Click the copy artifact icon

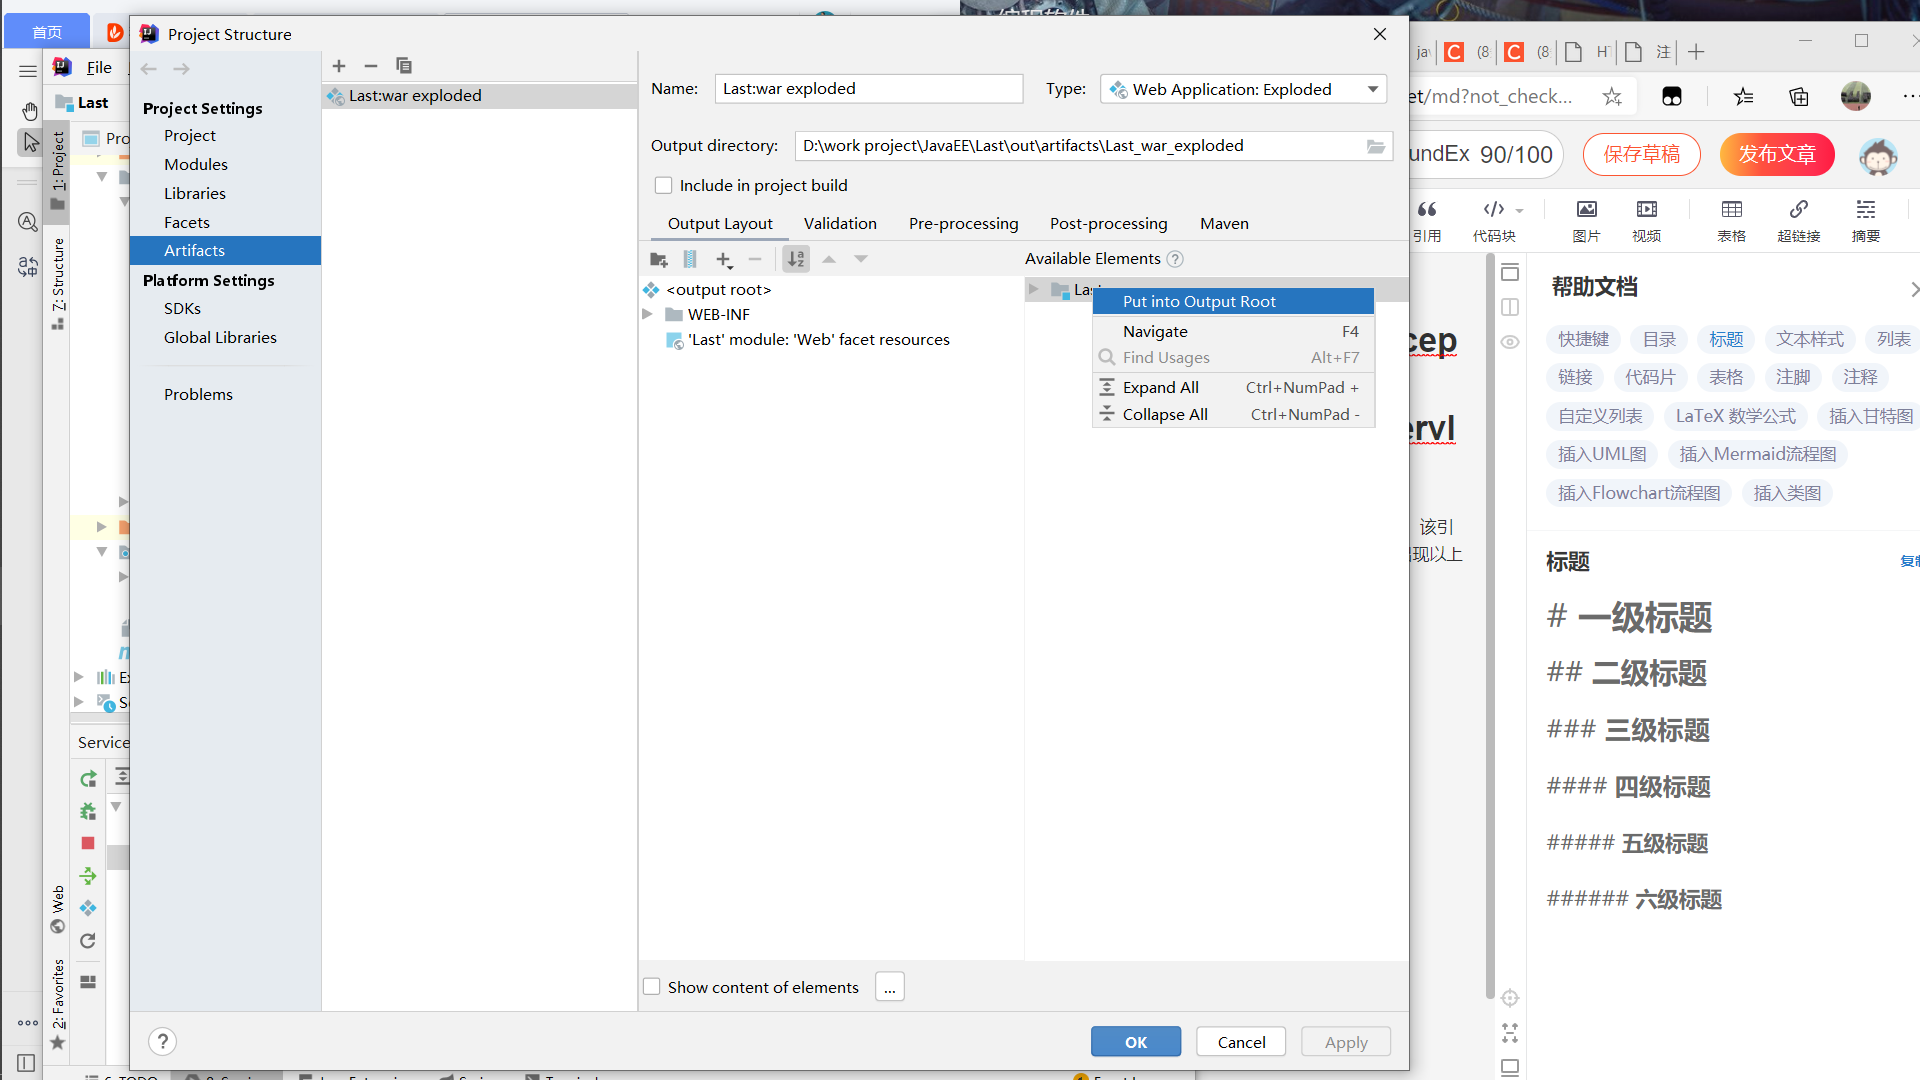pos(404,66)
